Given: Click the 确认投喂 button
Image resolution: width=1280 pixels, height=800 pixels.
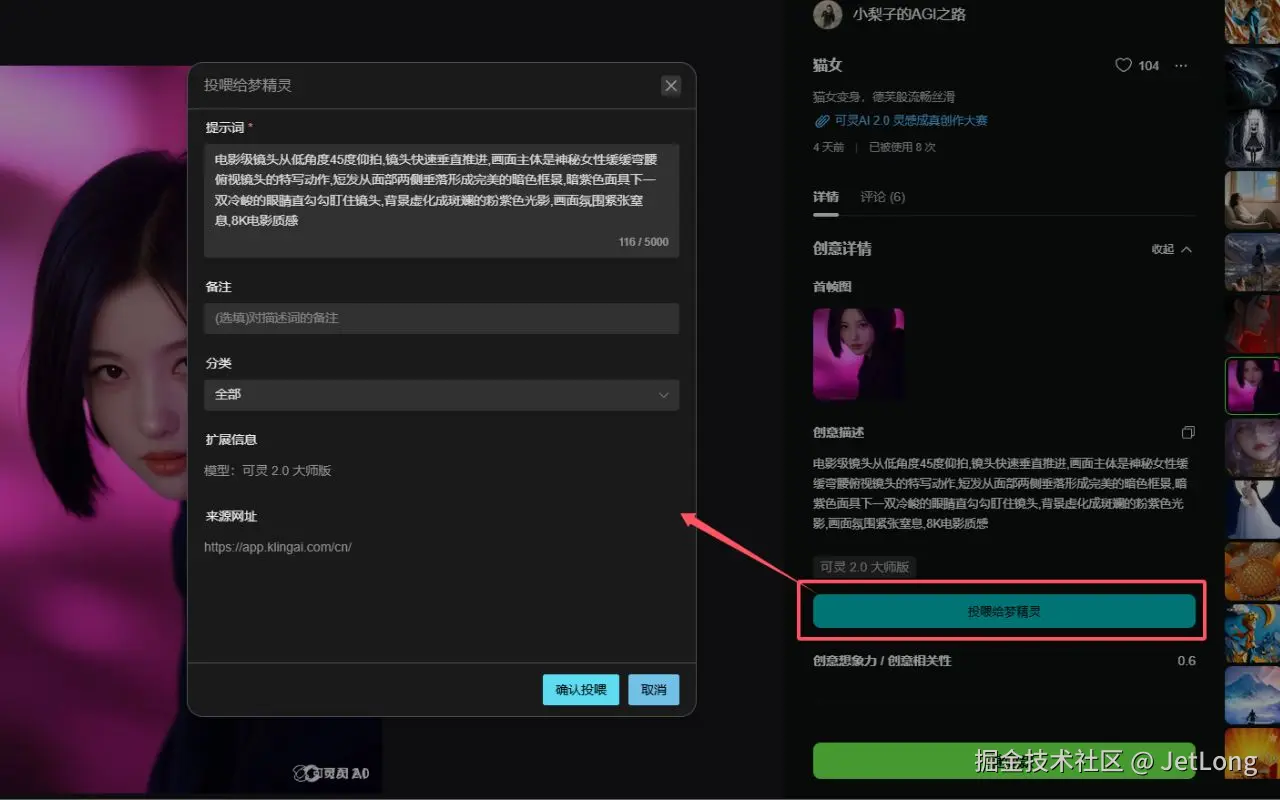Looking at the screenshot, I should click(581, 690).
